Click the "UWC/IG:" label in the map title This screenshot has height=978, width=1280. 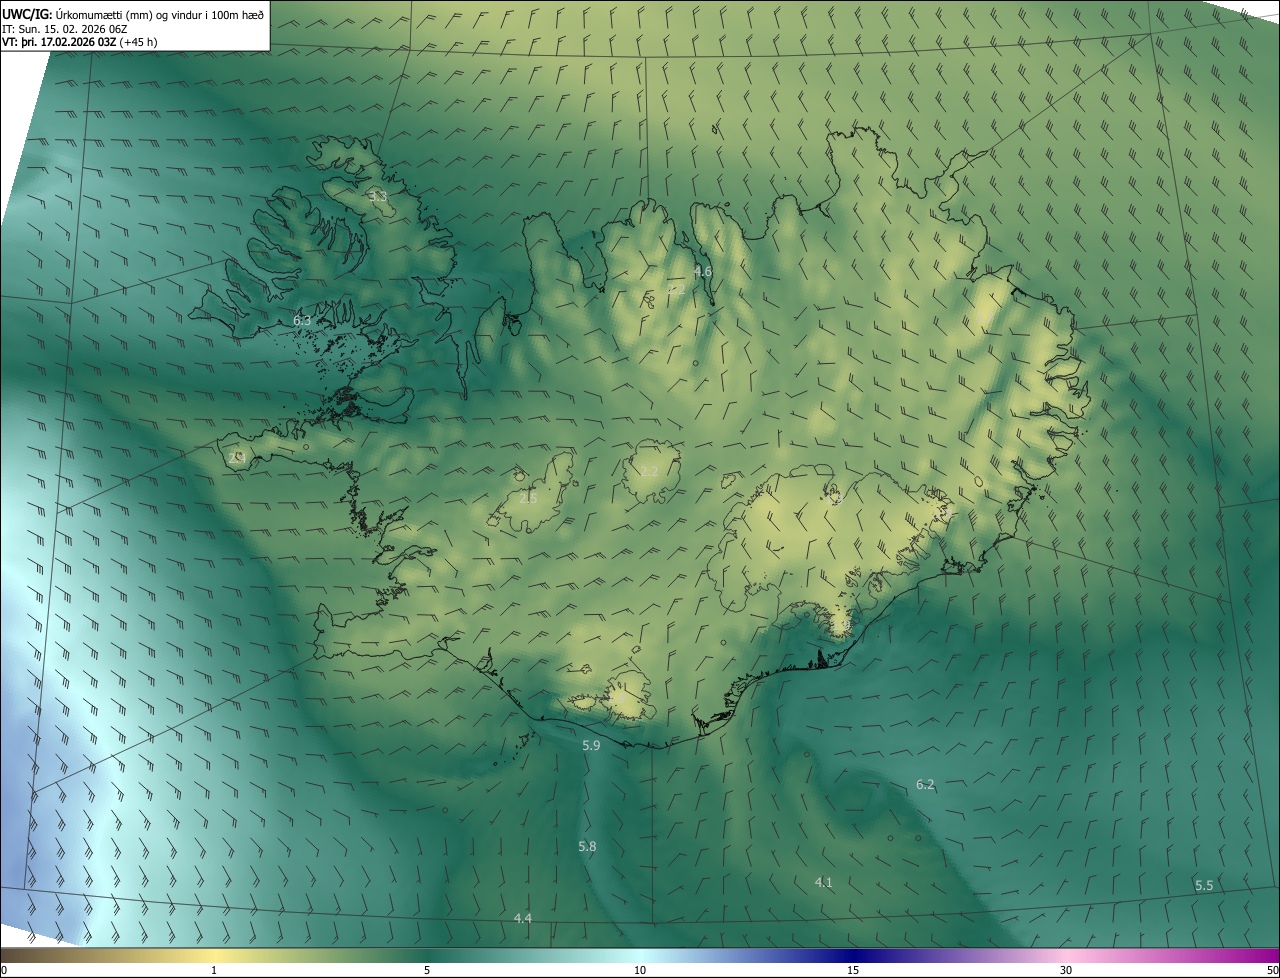tap(27, 14)
